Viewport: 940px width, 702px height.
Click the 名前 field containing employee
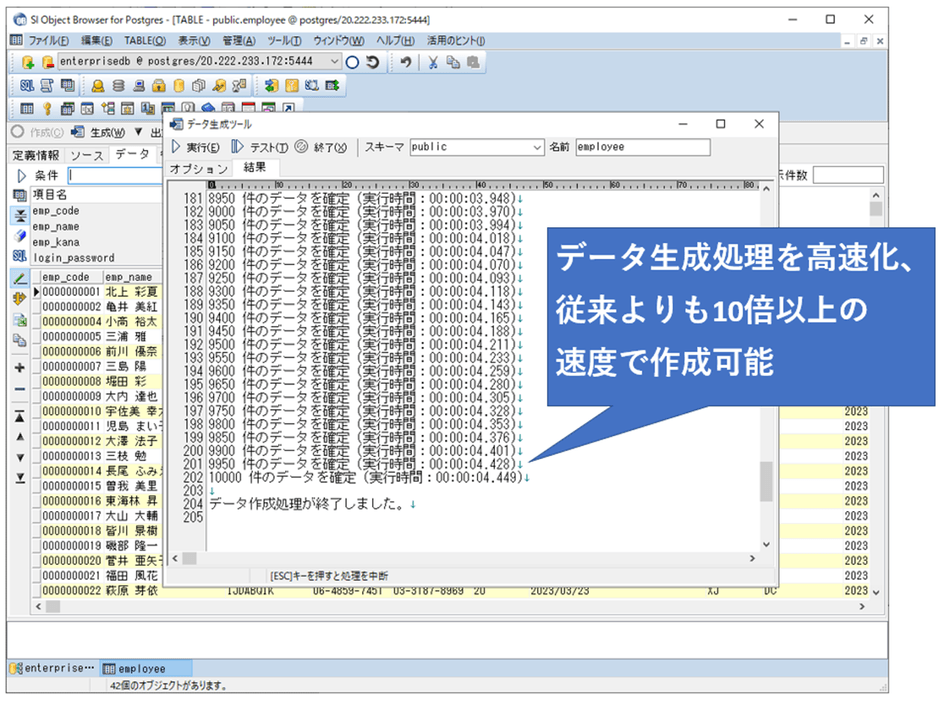(642, 147)
